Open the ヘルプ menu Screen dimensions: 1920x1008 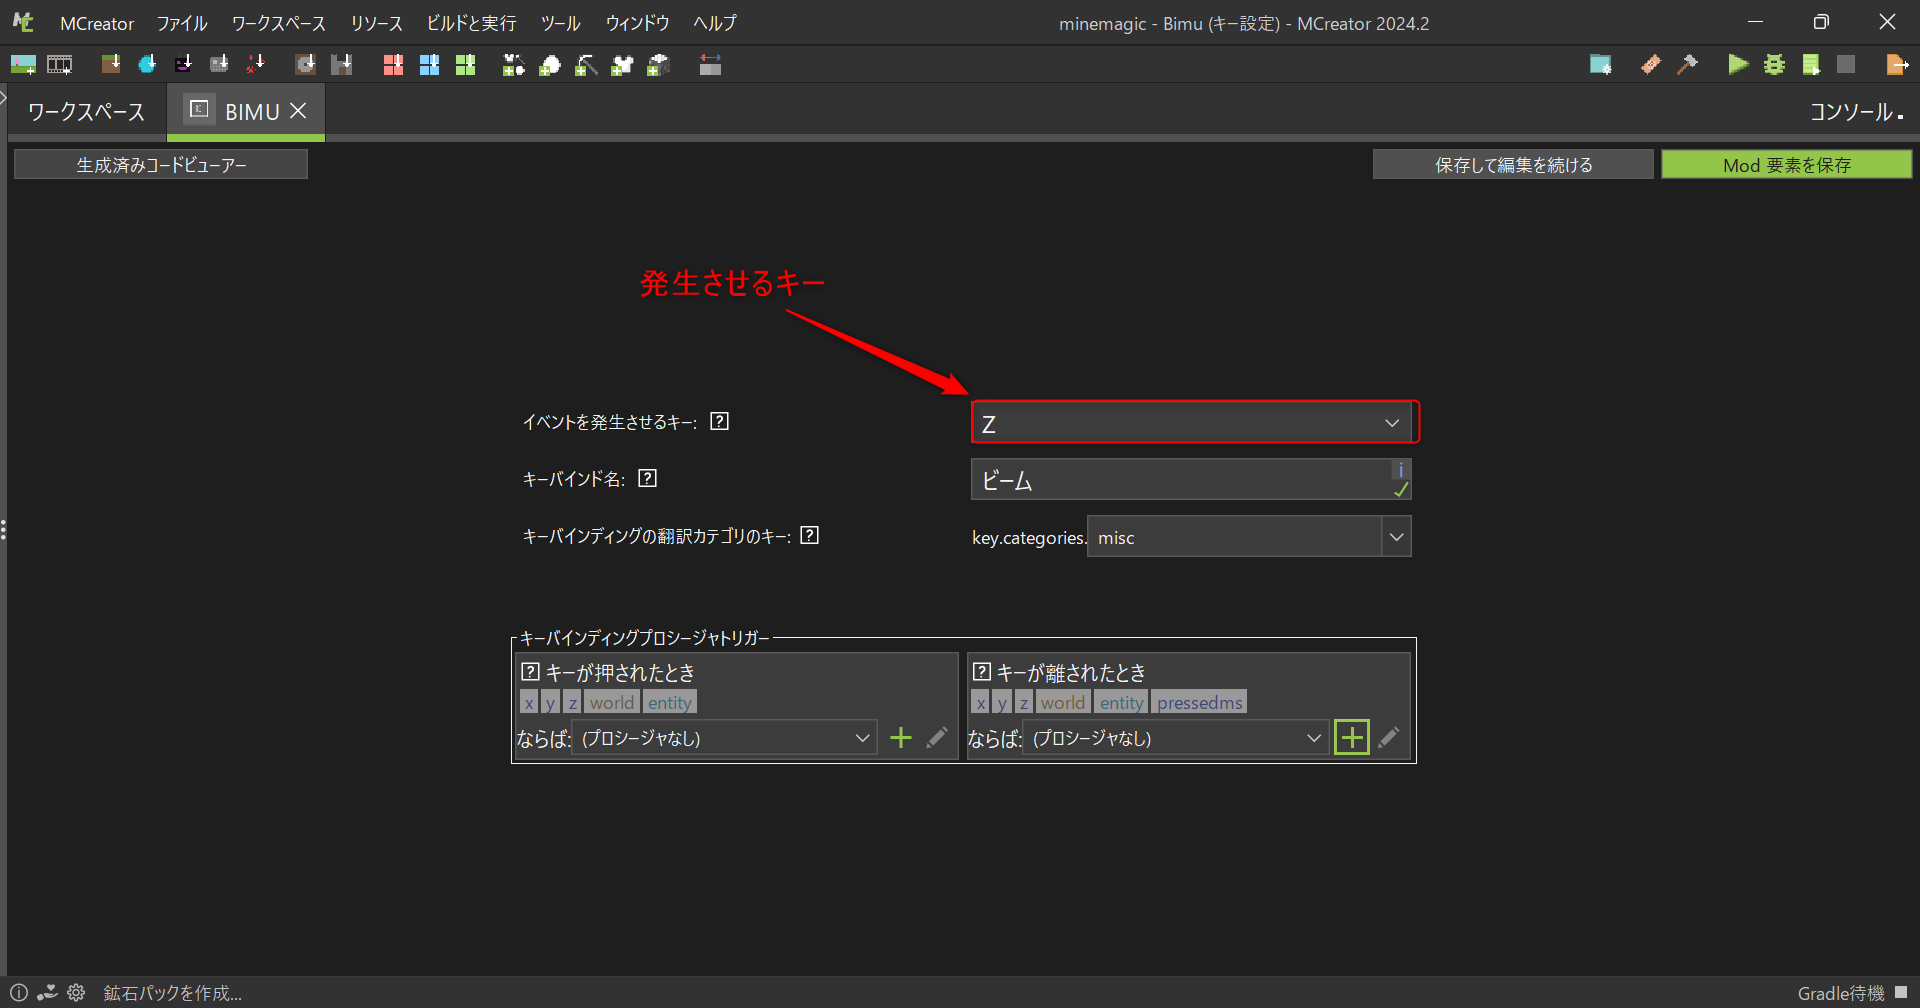715,23
